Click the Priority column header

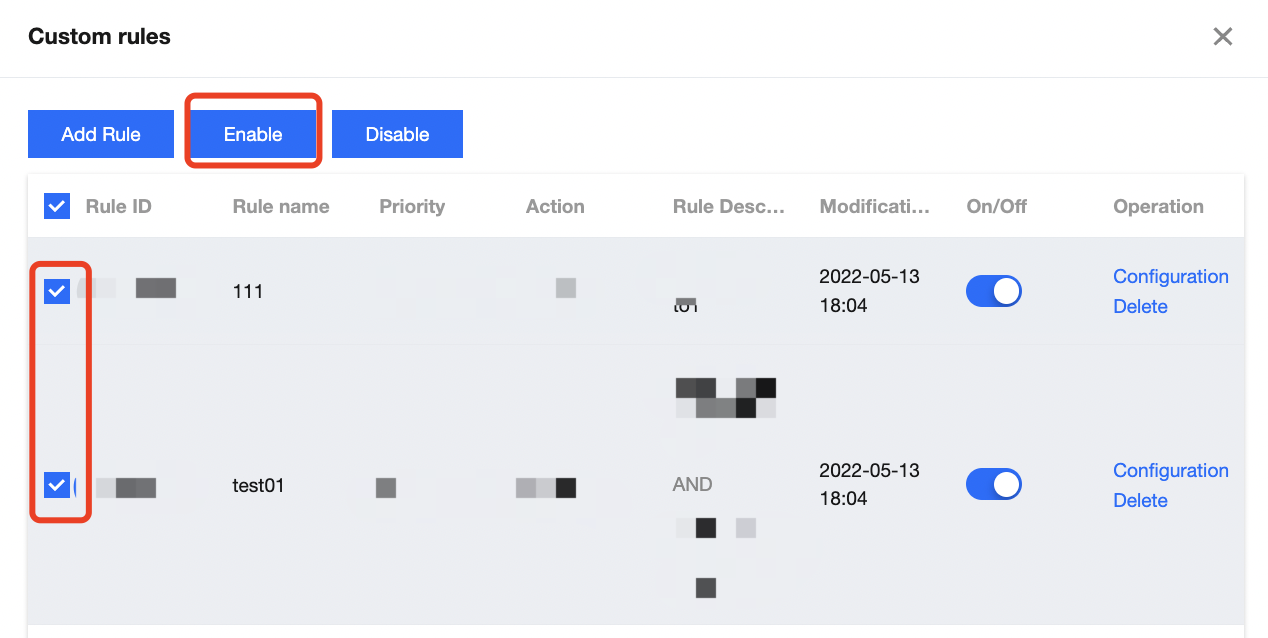(412, 207)
